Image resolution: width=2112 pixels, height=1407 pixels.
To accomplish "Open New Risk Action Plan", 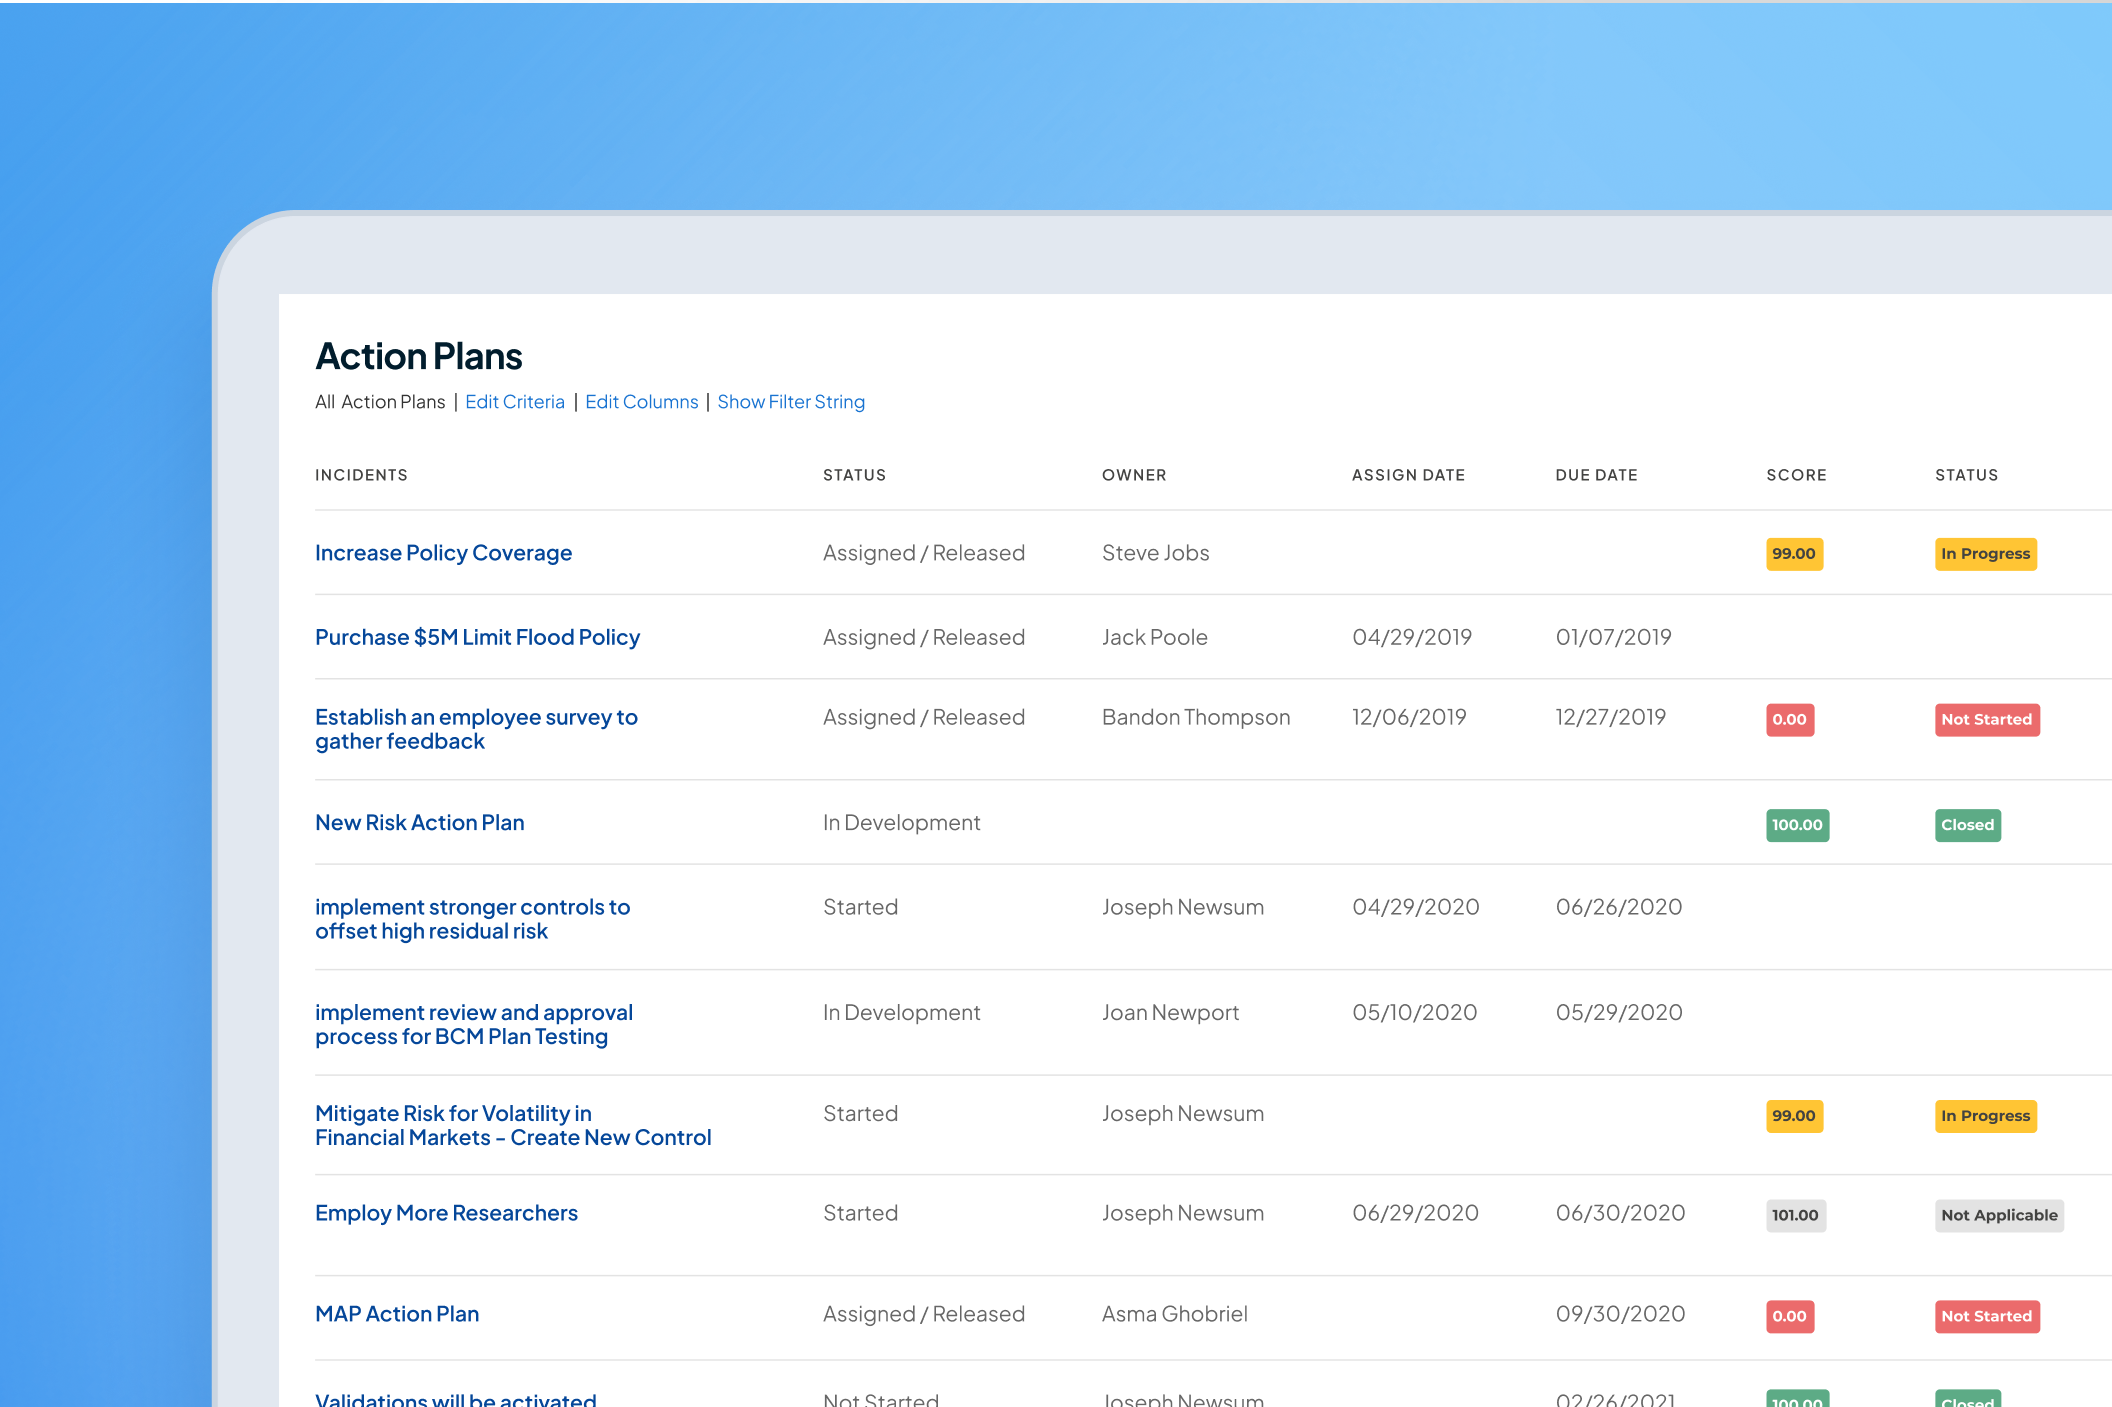I will 419,822.
